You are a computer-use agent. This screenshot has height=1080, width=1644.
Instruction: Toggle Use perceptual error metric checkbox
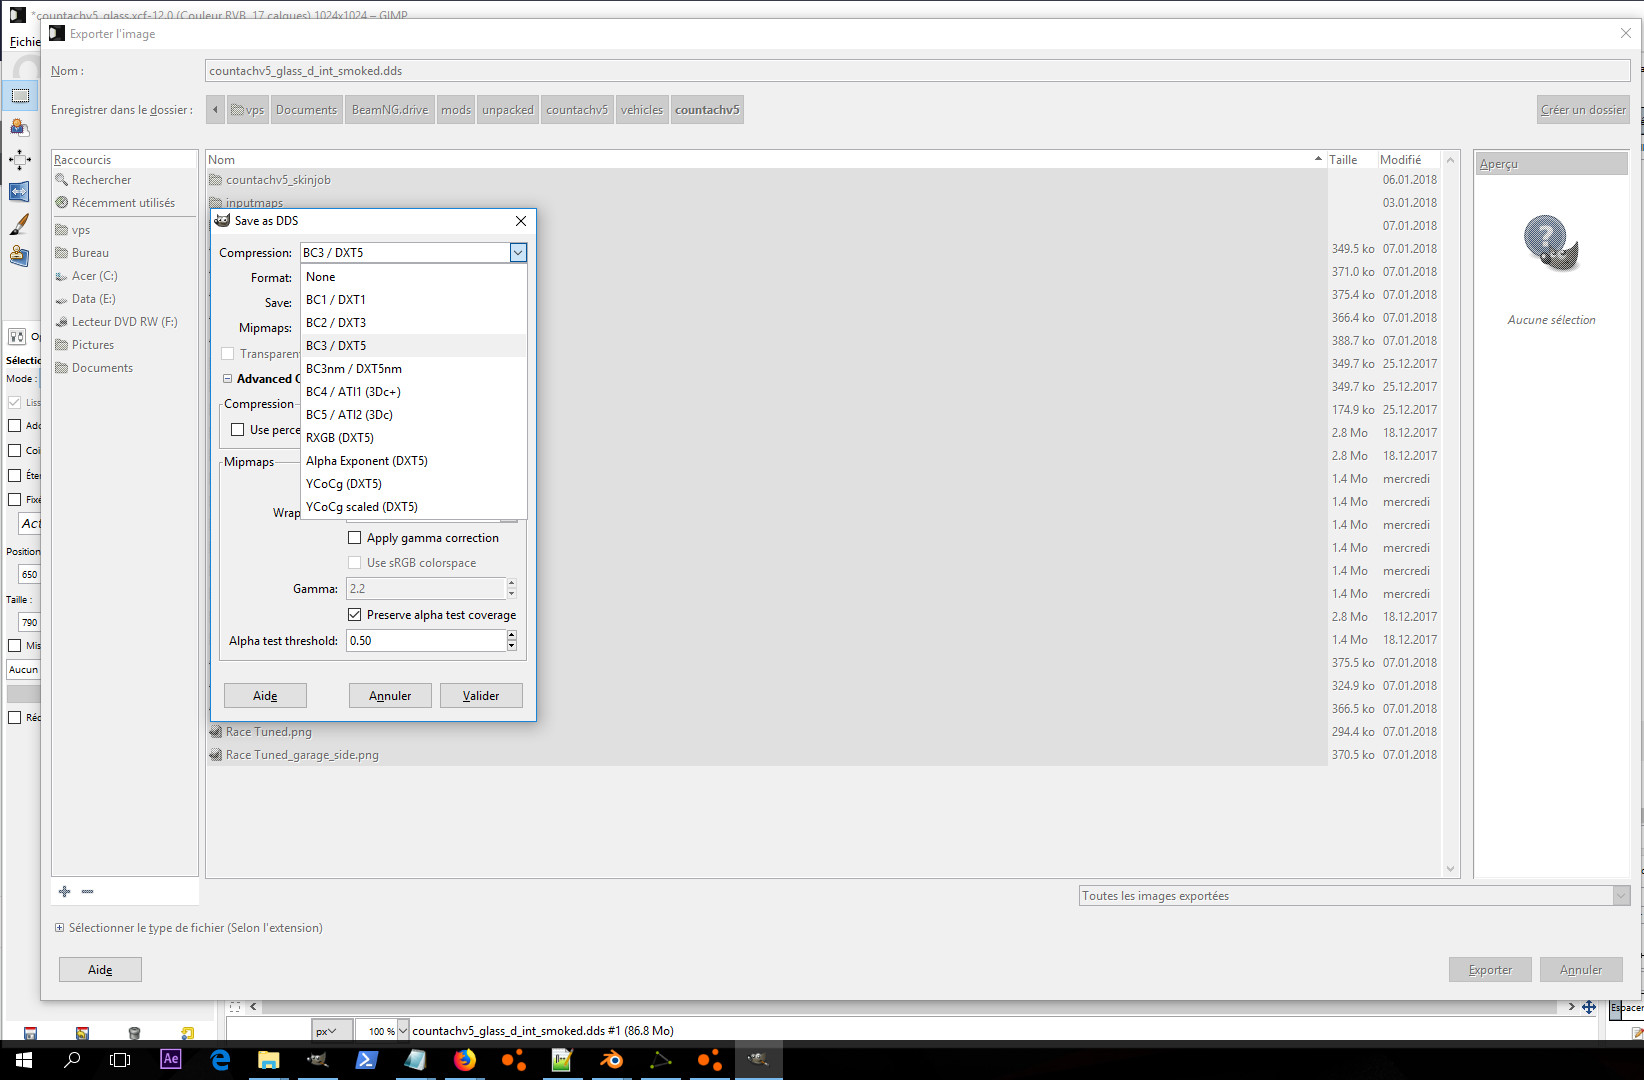pos(237,430)
